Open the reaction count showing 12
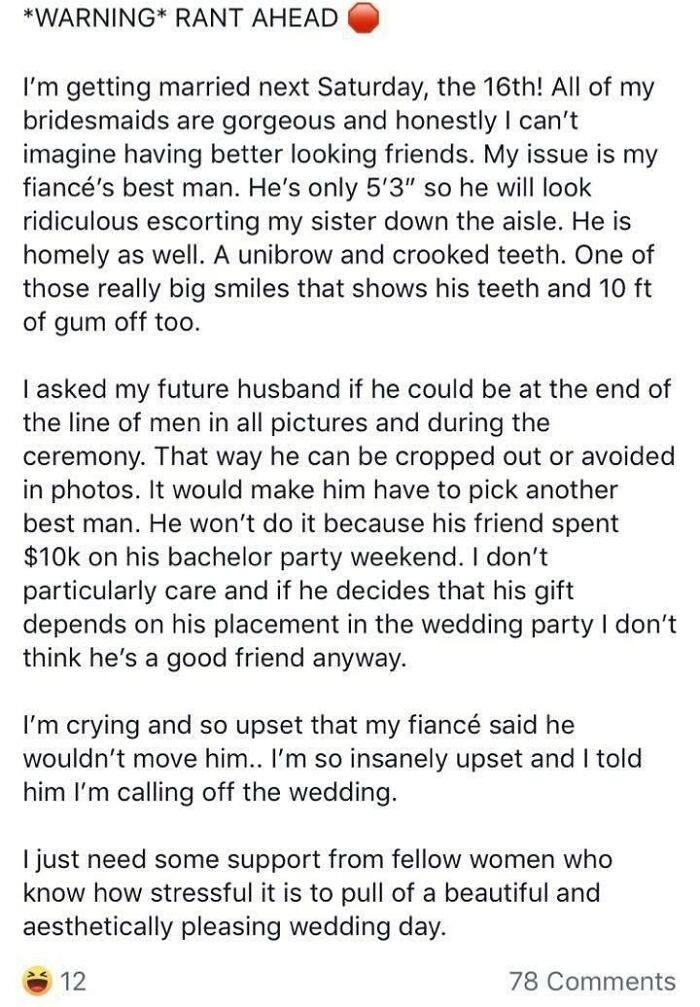Image resolution: width=700 pixels, height=1007 pixels. click(x=74, y=981)
